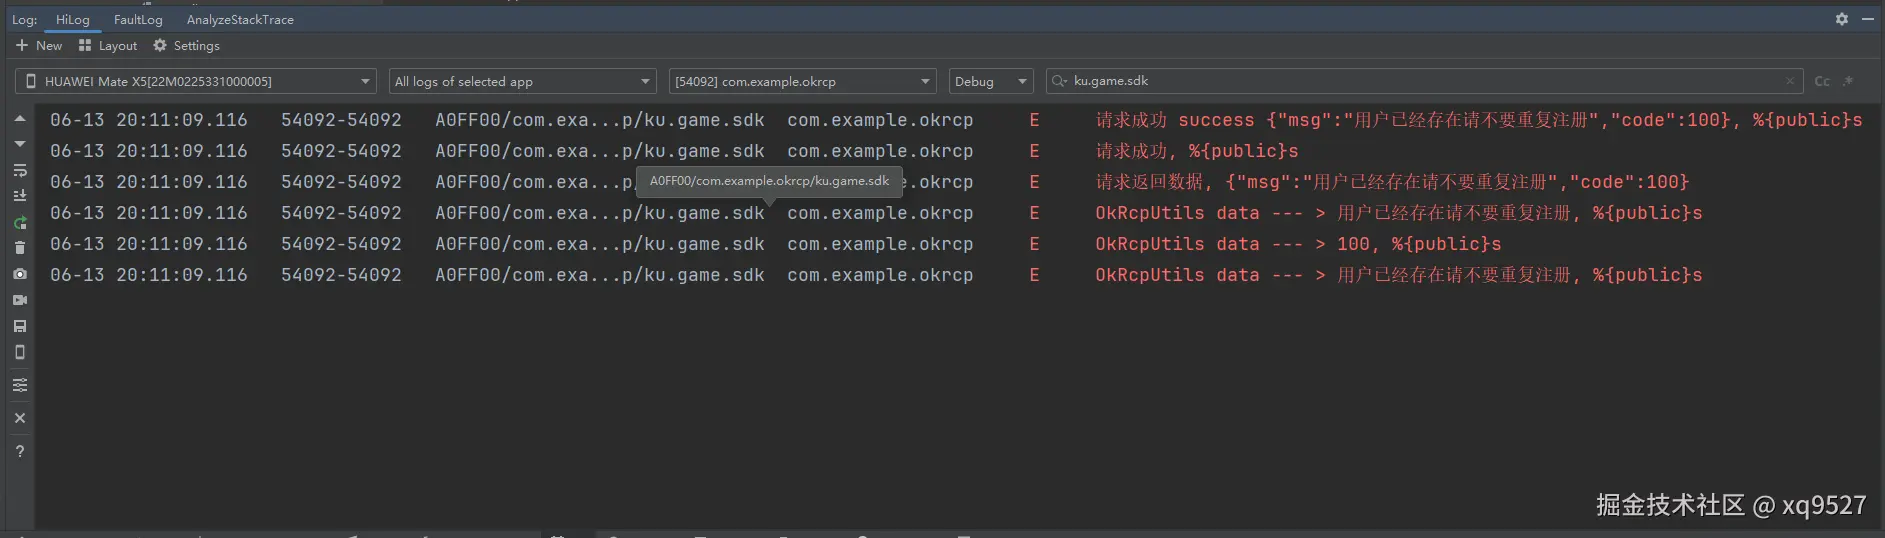Click the X icon in left sidebar
Image resolution: width=1885 pixels, height=538 pixels.
point(20,418)
